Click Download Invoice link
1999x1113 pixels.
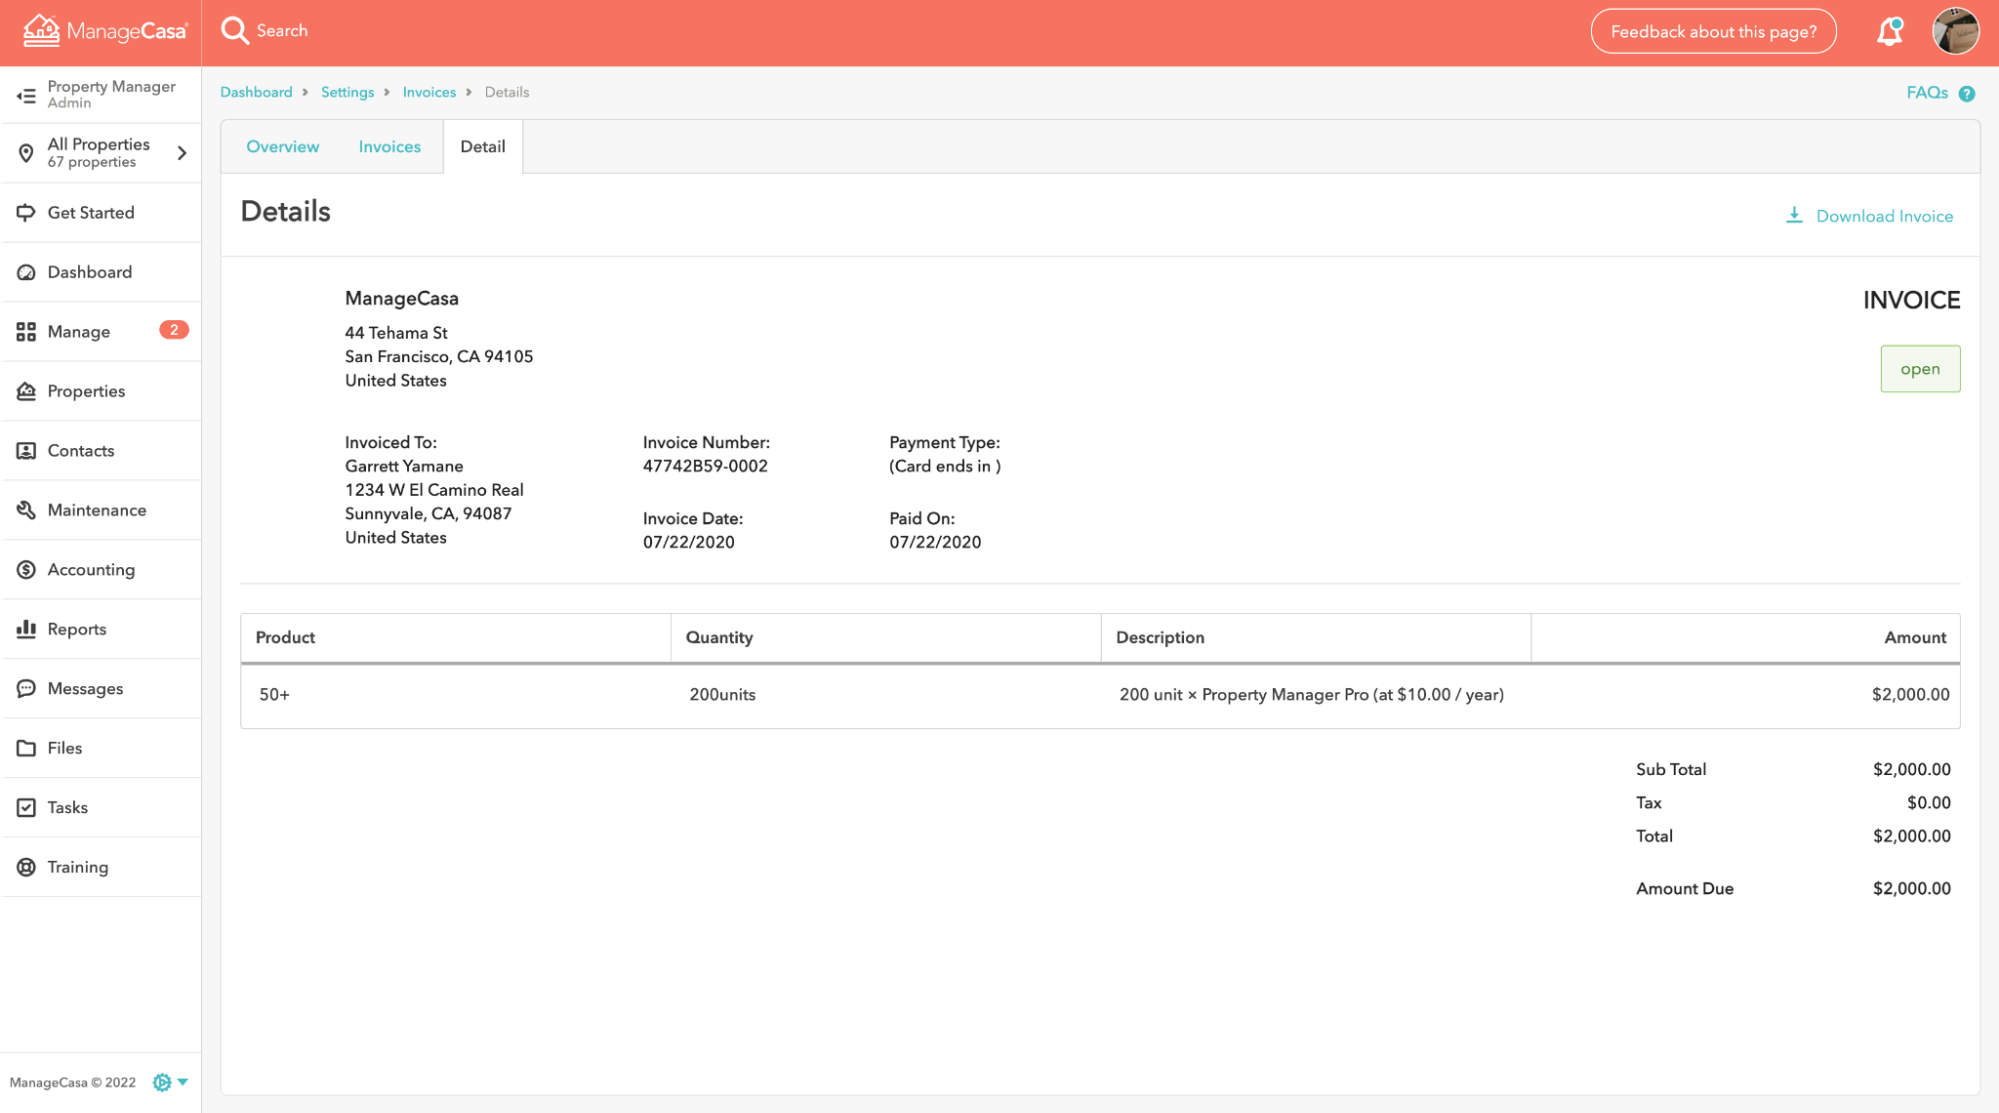click(1884, 216)
